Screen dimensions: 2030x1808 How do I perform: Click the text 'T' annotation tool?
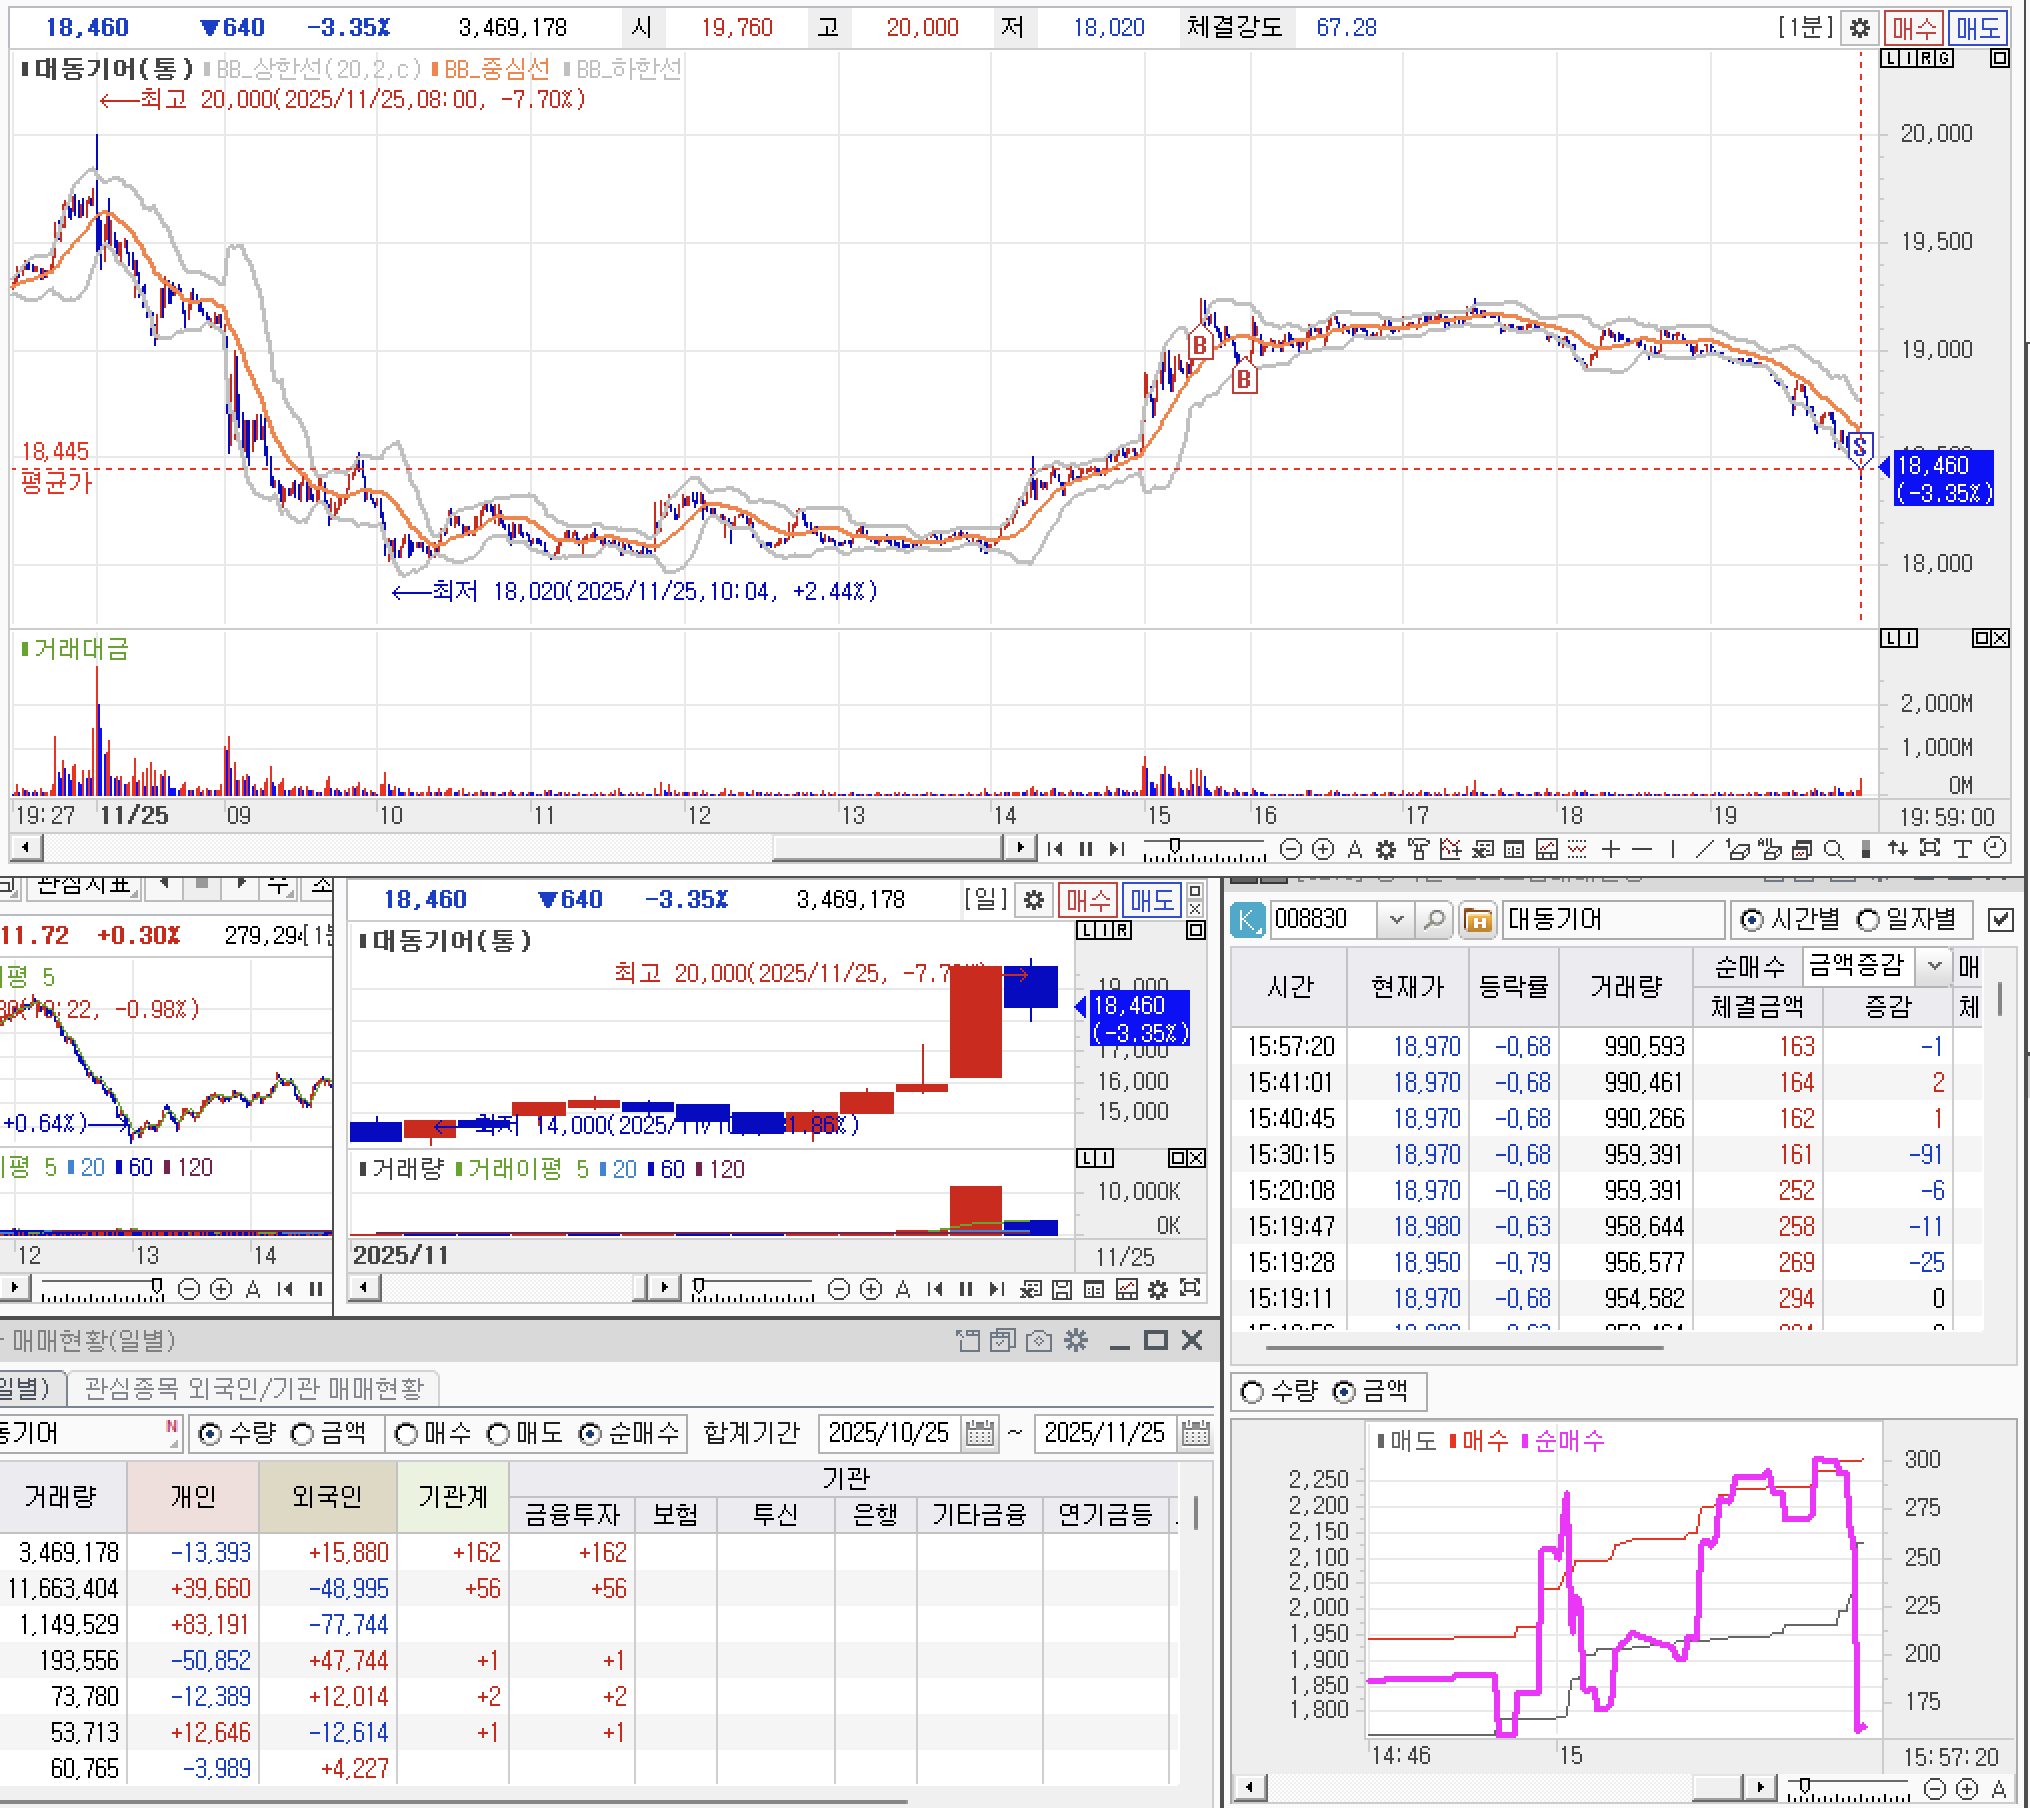[x=1962, y=849]
